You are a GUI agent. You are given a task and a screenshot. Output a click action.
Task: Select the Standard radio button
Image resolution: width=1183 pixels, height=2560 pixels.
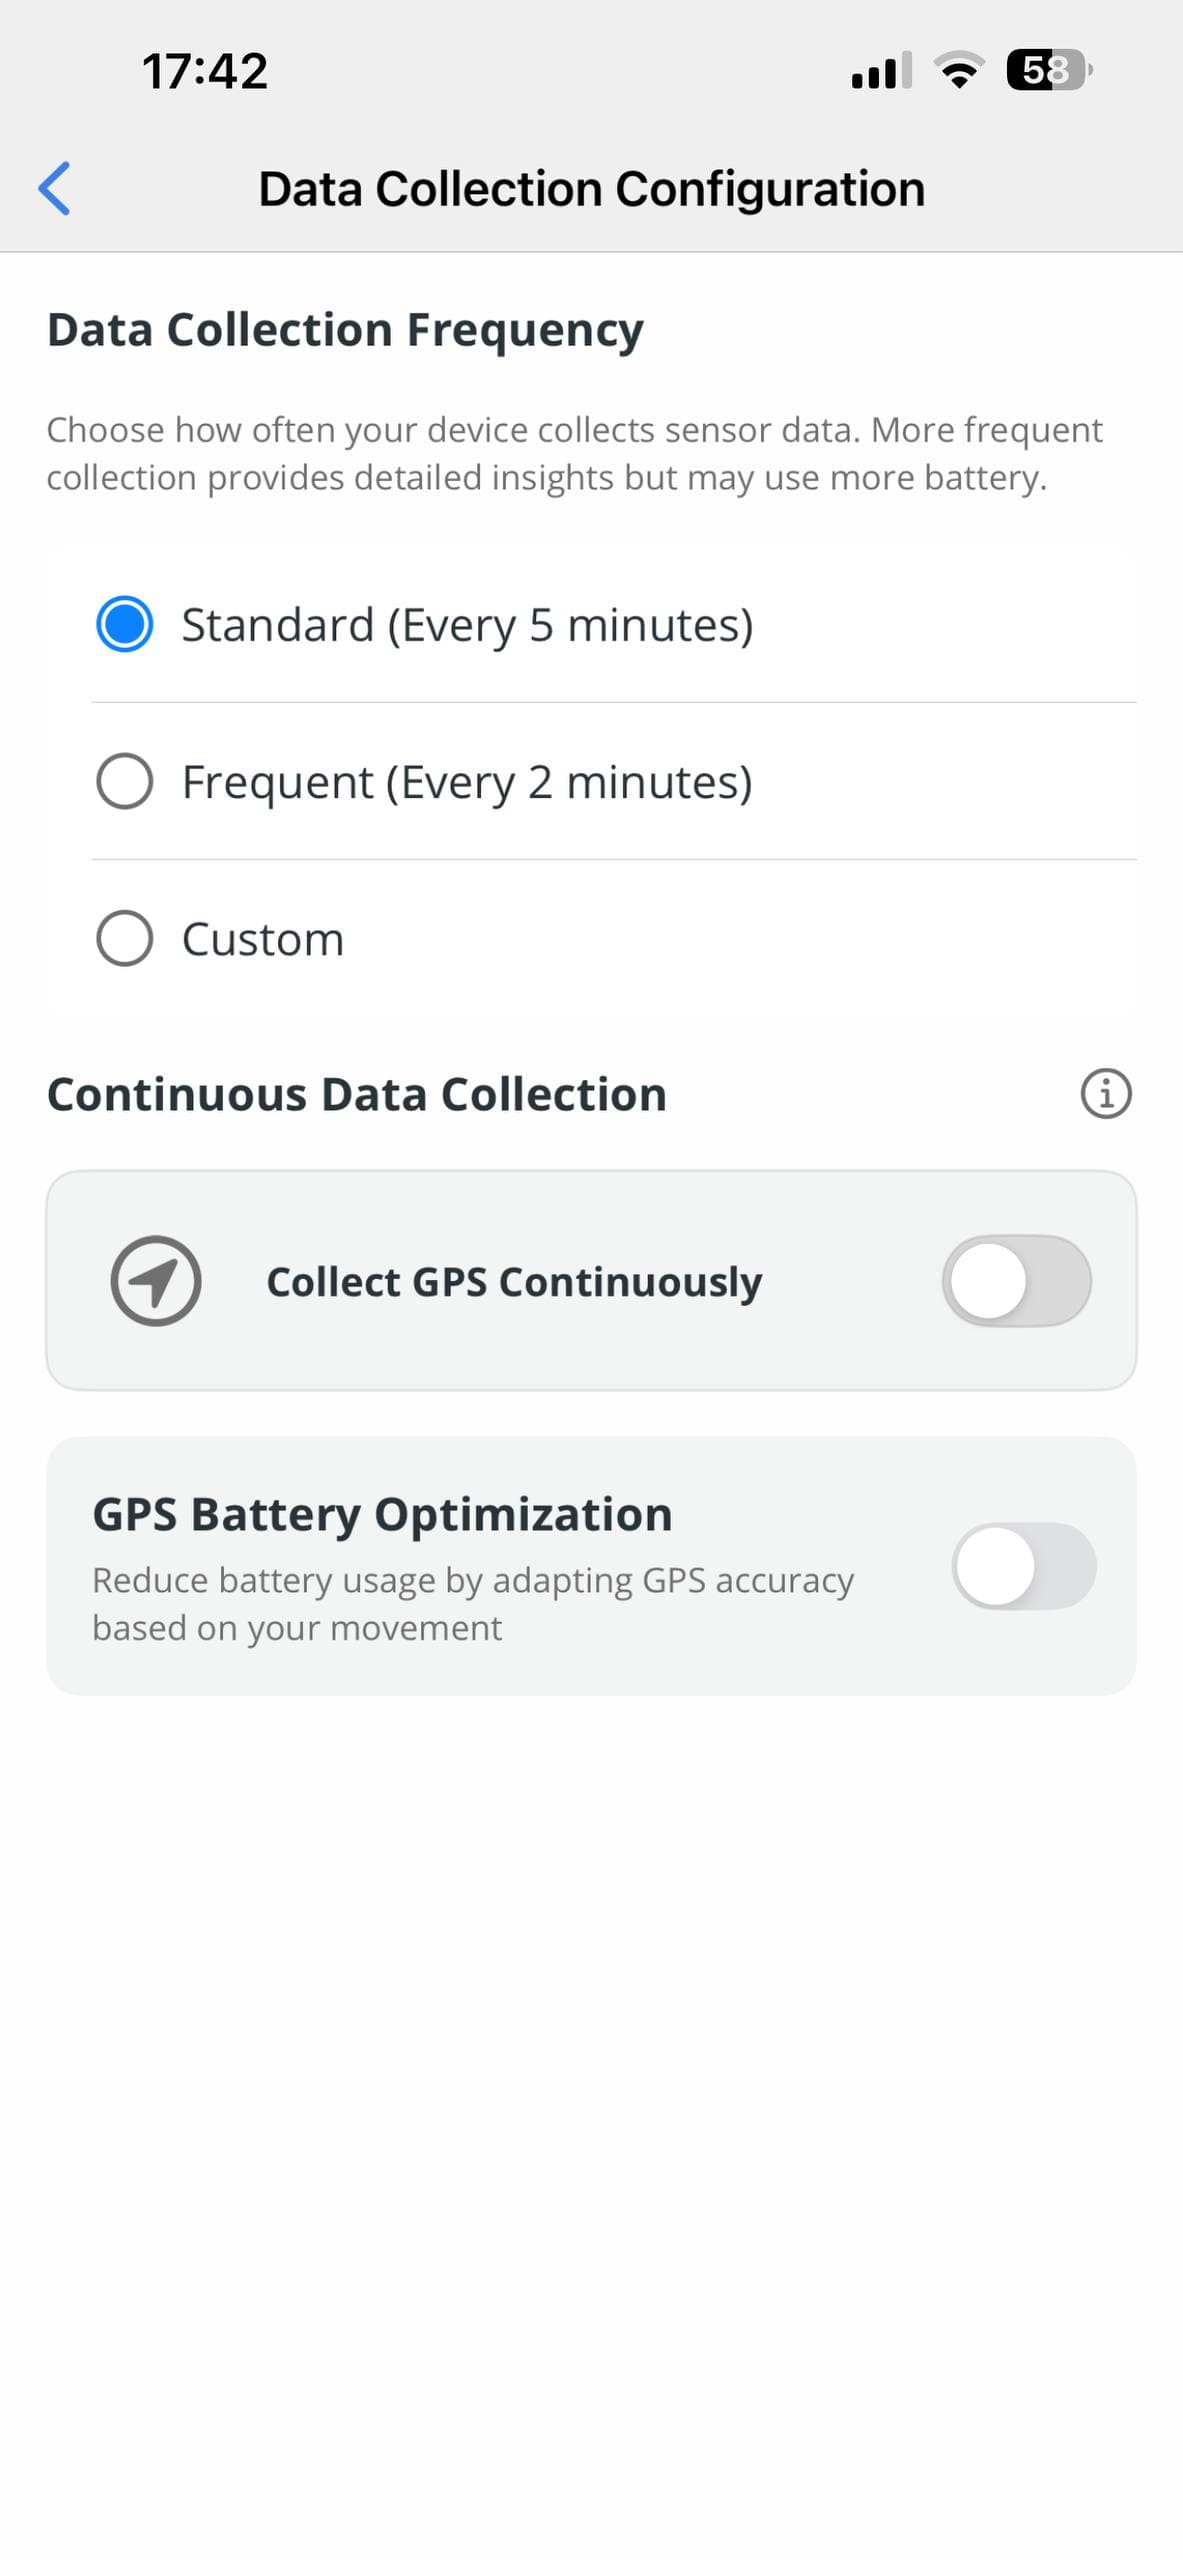coord(125,624)
